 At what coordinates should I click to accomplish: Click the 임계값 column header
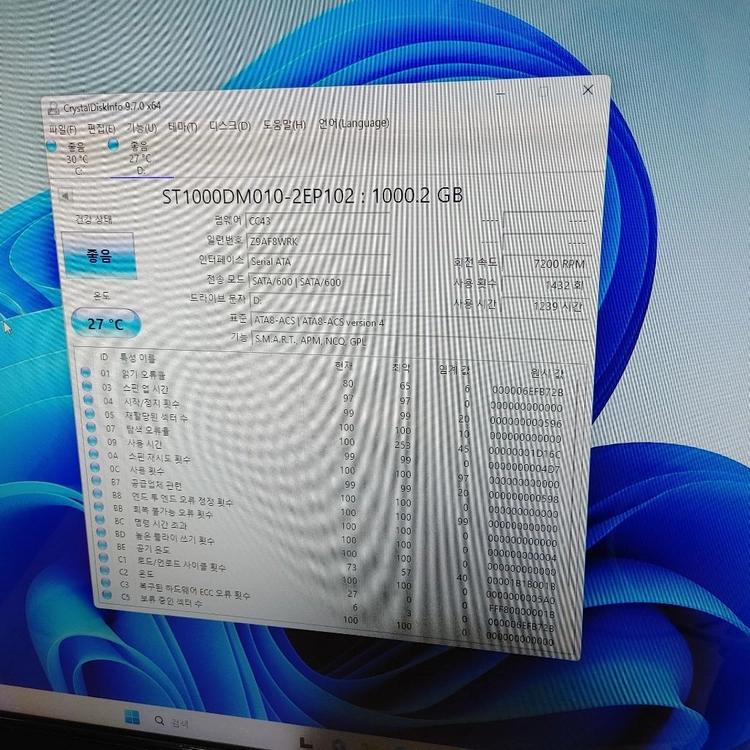point(454,369)
